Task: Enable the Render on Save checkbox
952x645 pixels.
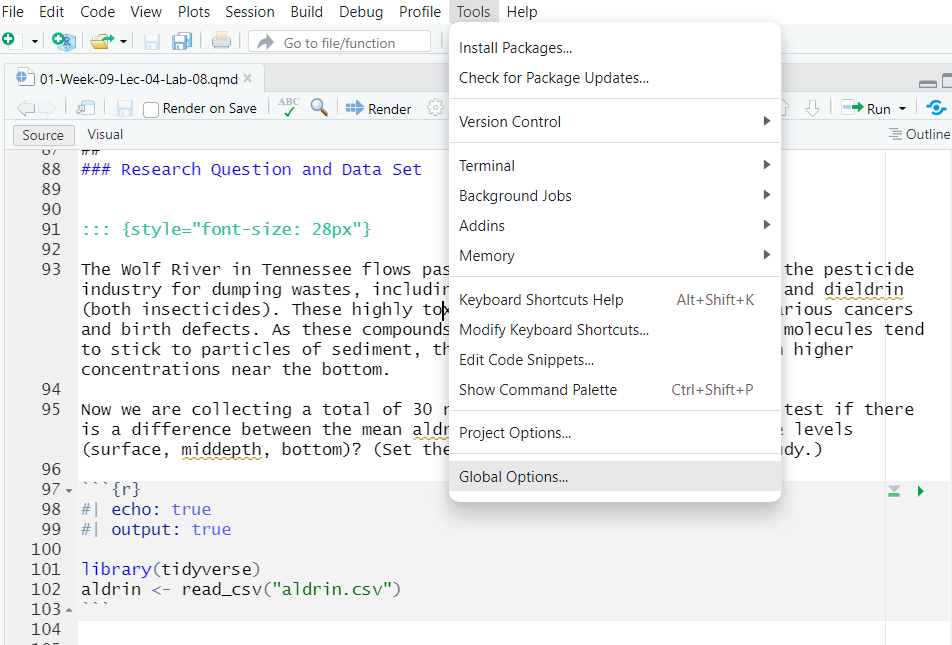Action: (151, 109)
